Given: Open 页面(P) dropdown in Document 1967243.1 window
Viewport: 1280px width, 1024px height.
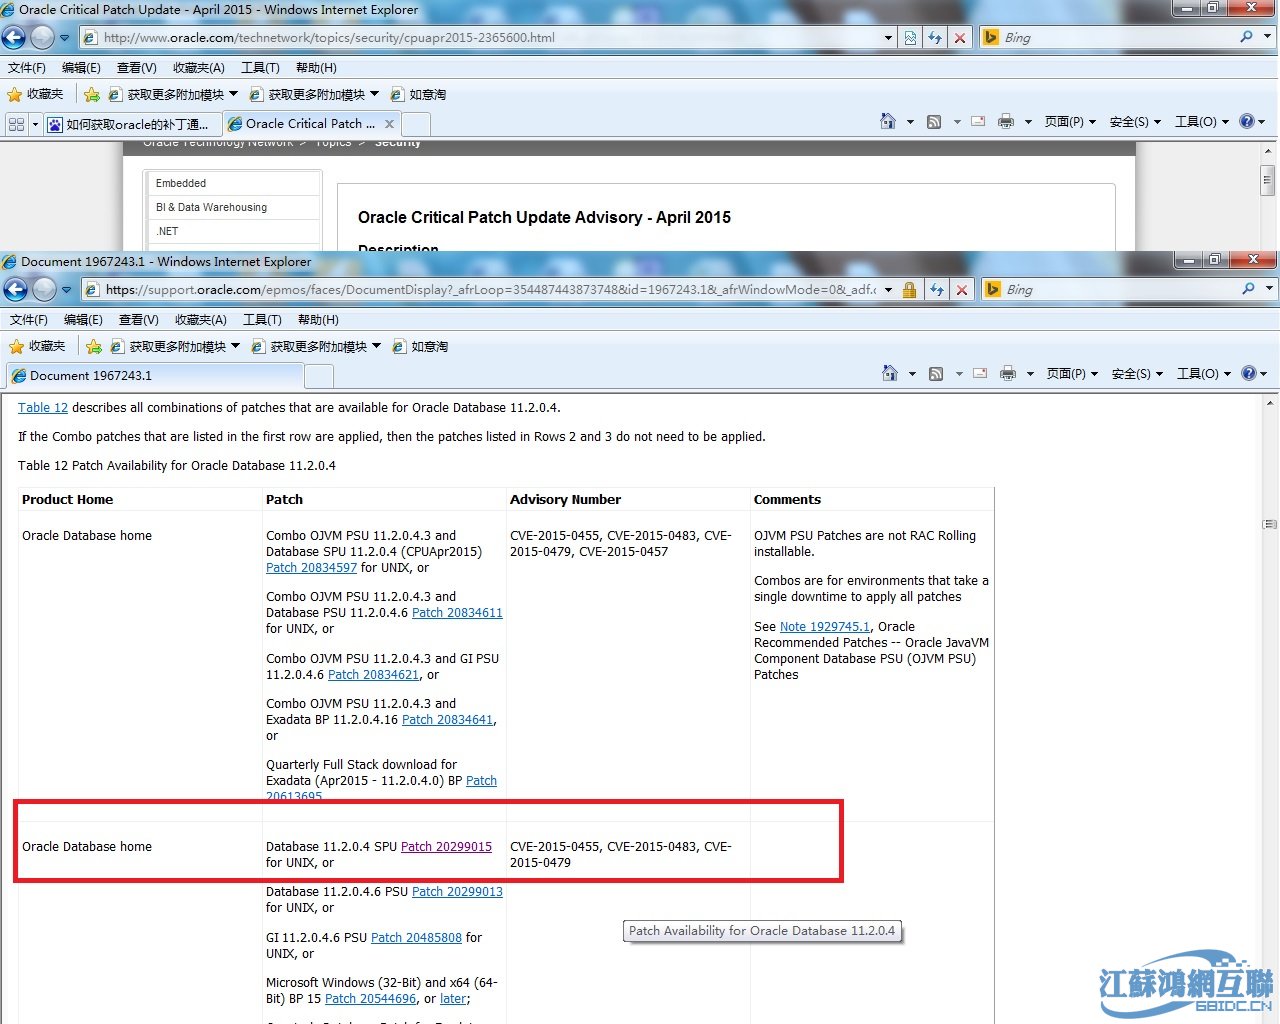Looking at the screenshot, I should click(1072, 374).
